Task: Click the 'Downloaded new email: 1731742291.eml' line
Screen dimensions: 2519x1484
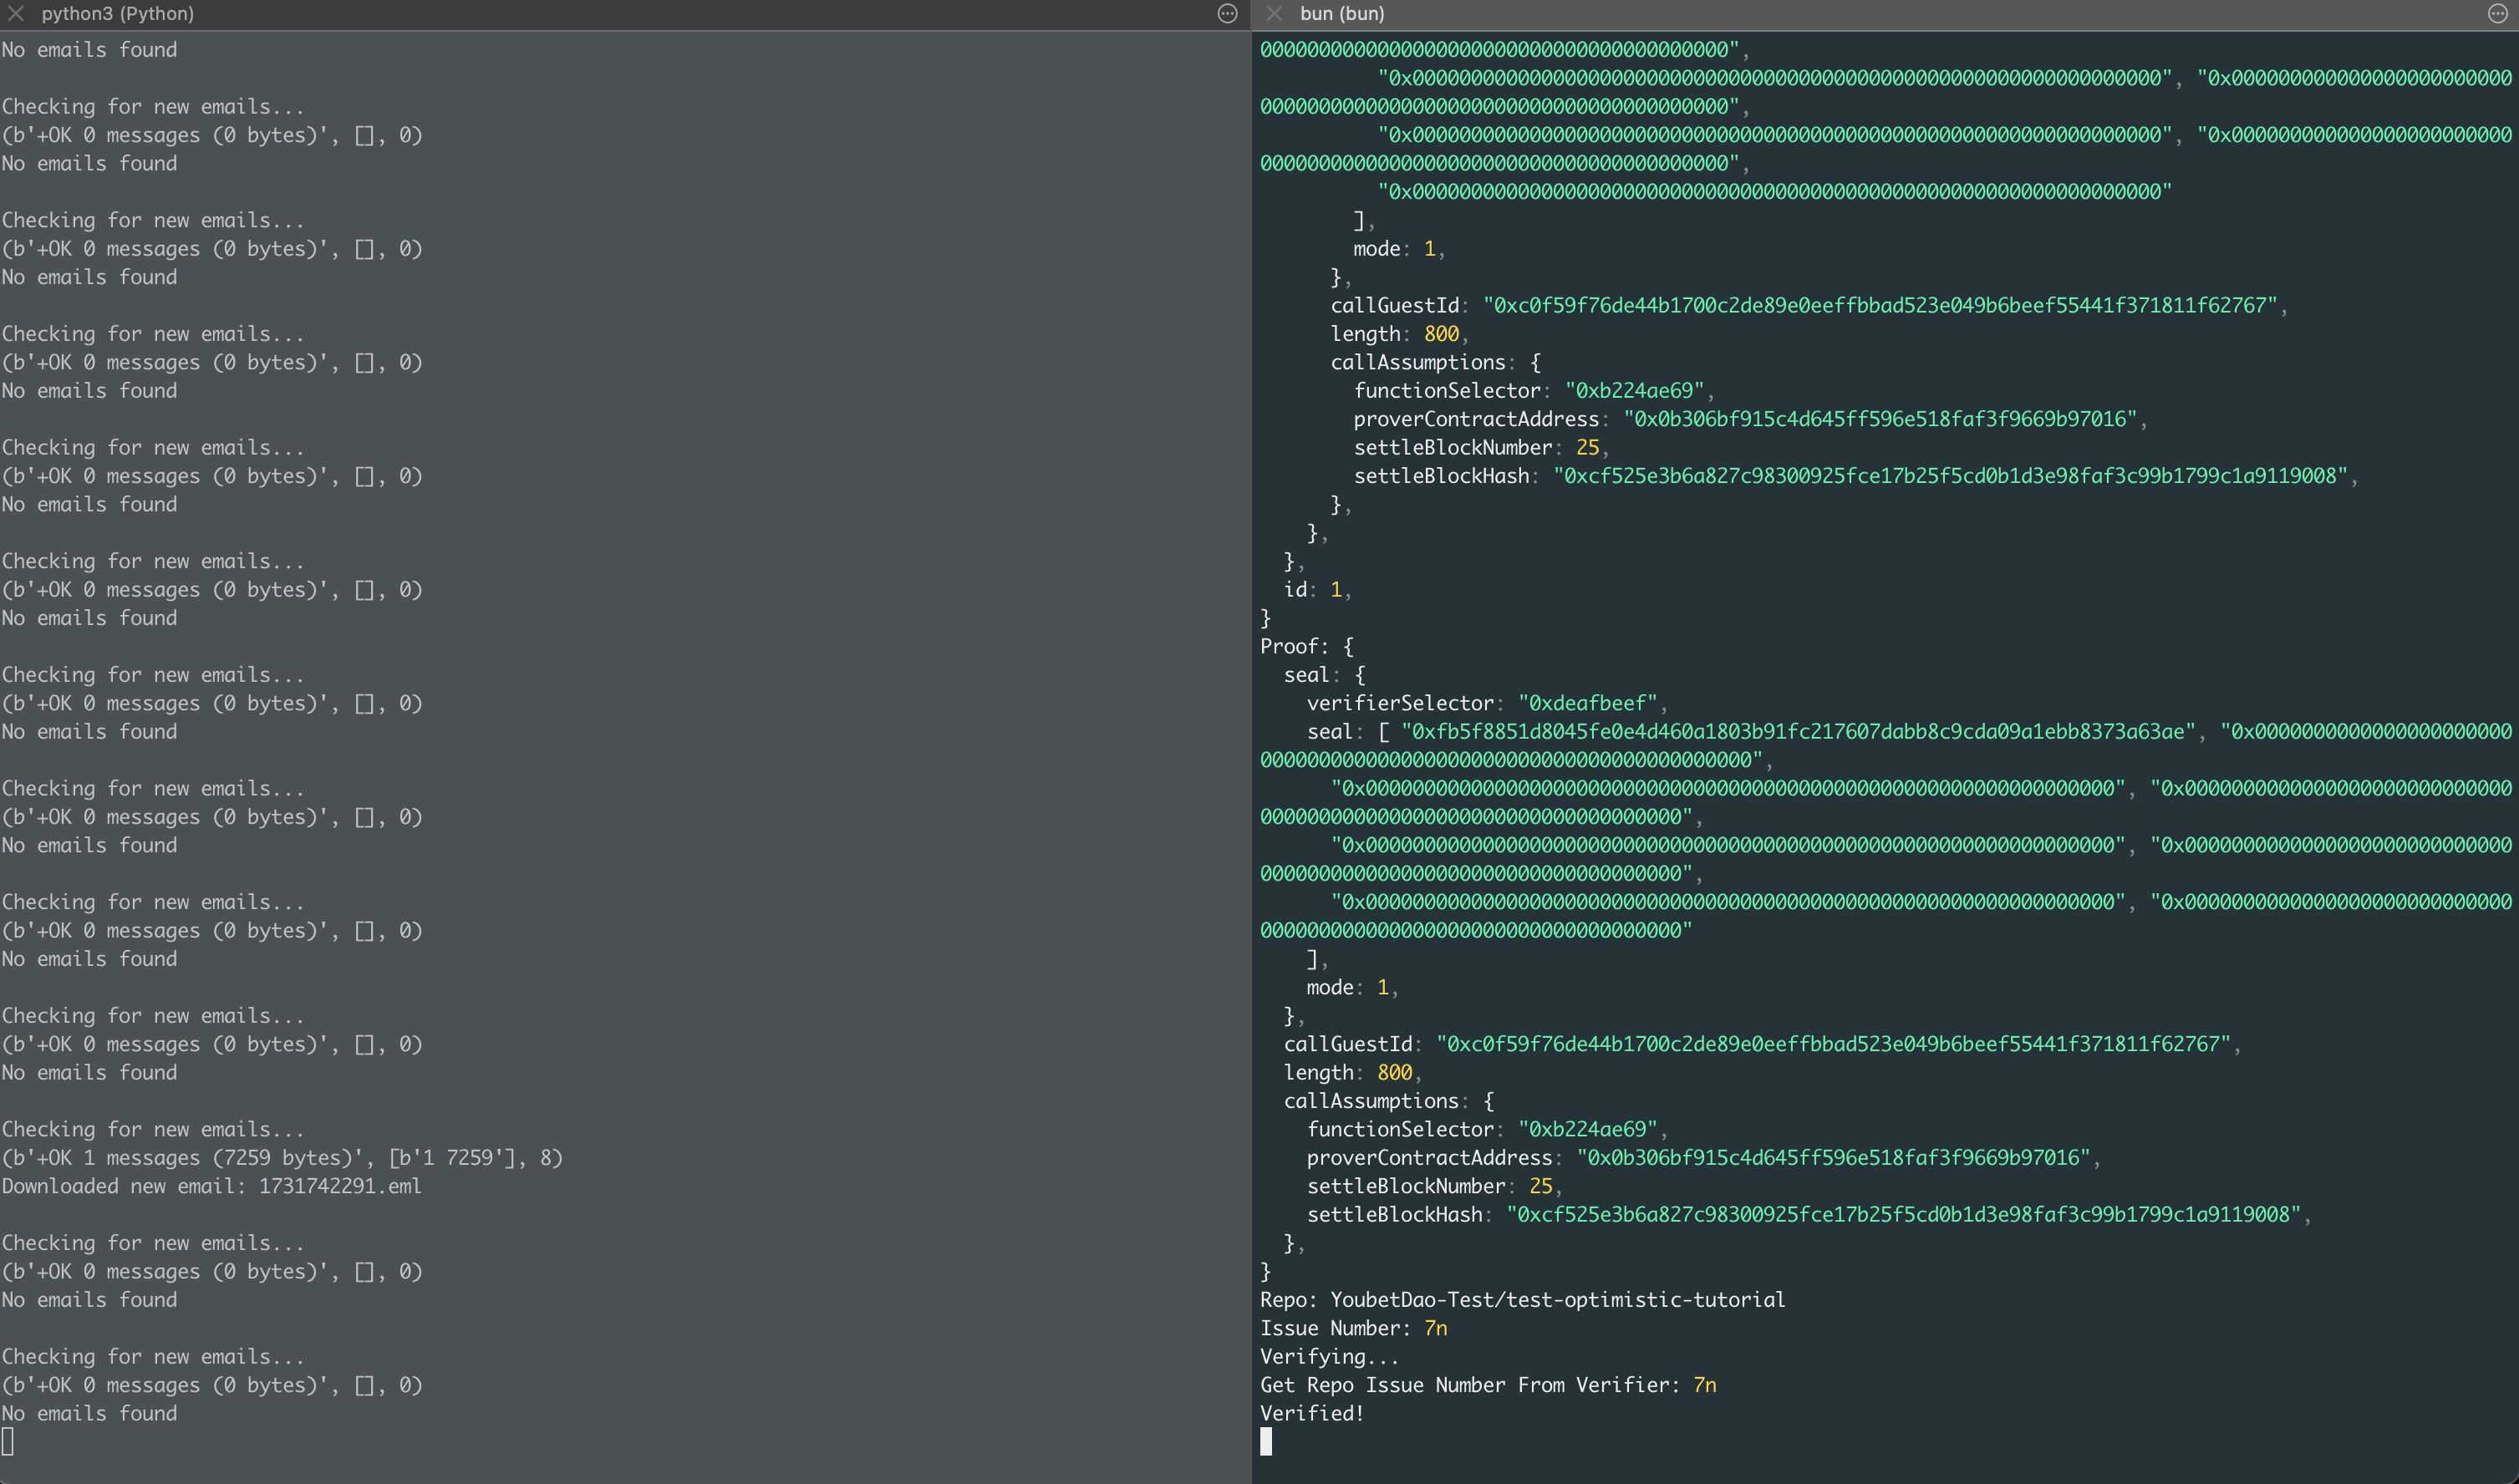Action: pyautogui.click(x=212, y=1186)
